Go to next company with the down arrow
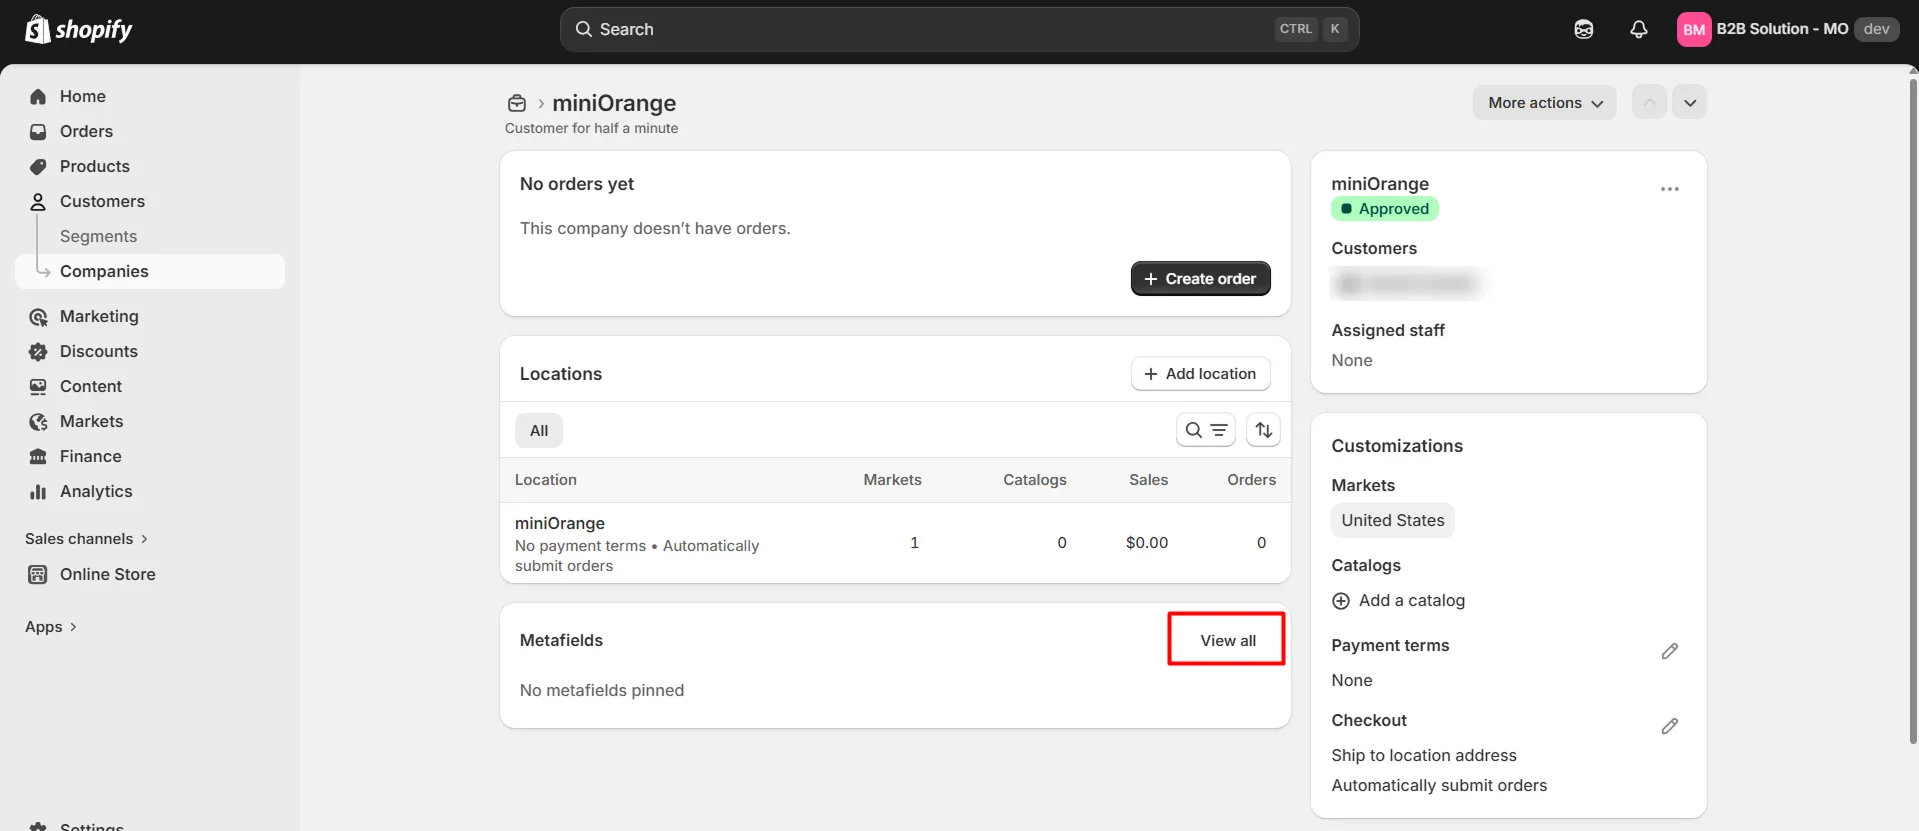The width and height of the screenshot is (1919, 831). click(x=1689, y=103)
